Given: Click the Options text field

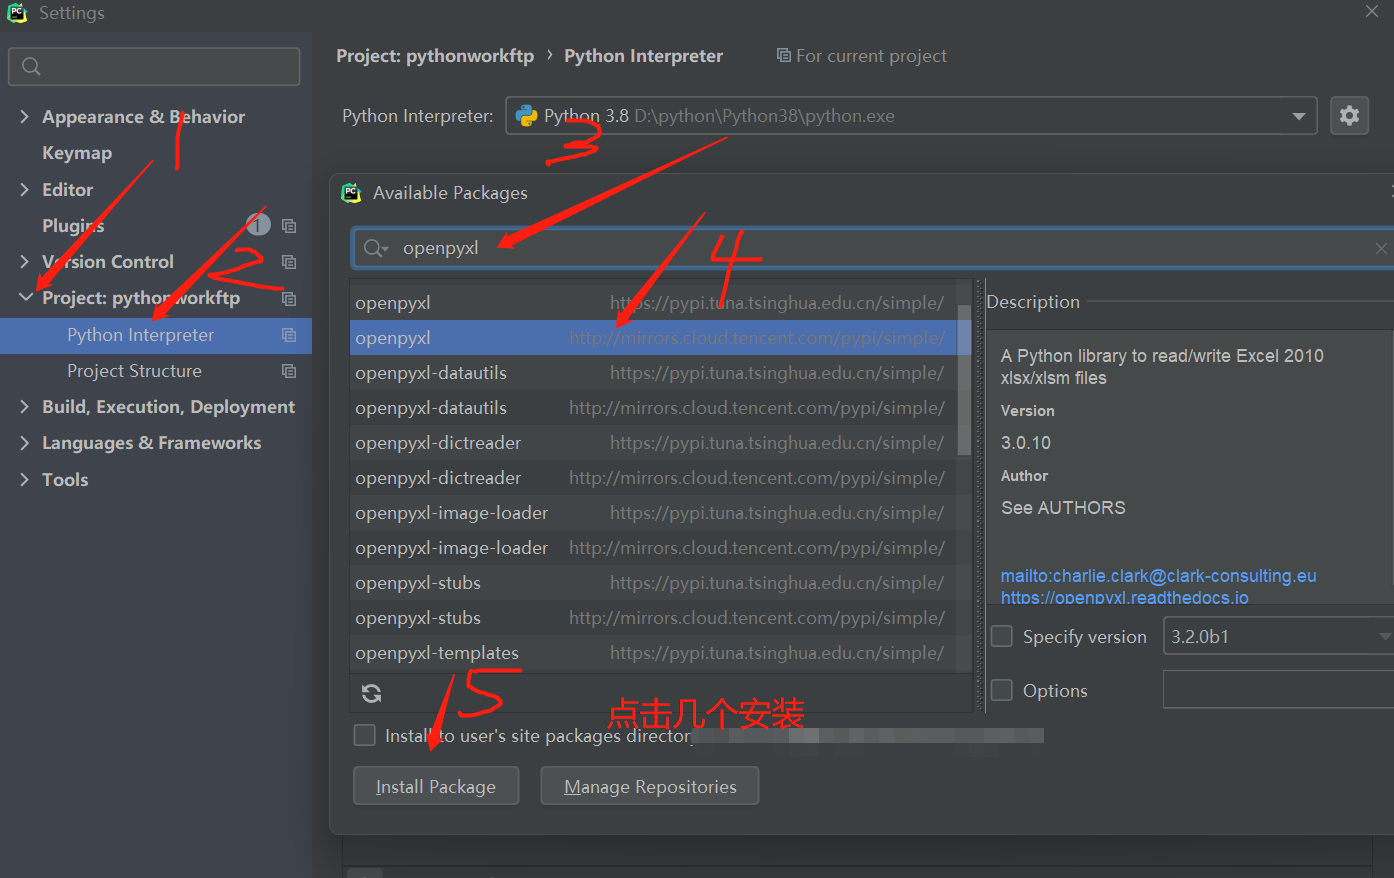Looking at the screenshot, I should pyautogui.click(x=1278, y=690).
